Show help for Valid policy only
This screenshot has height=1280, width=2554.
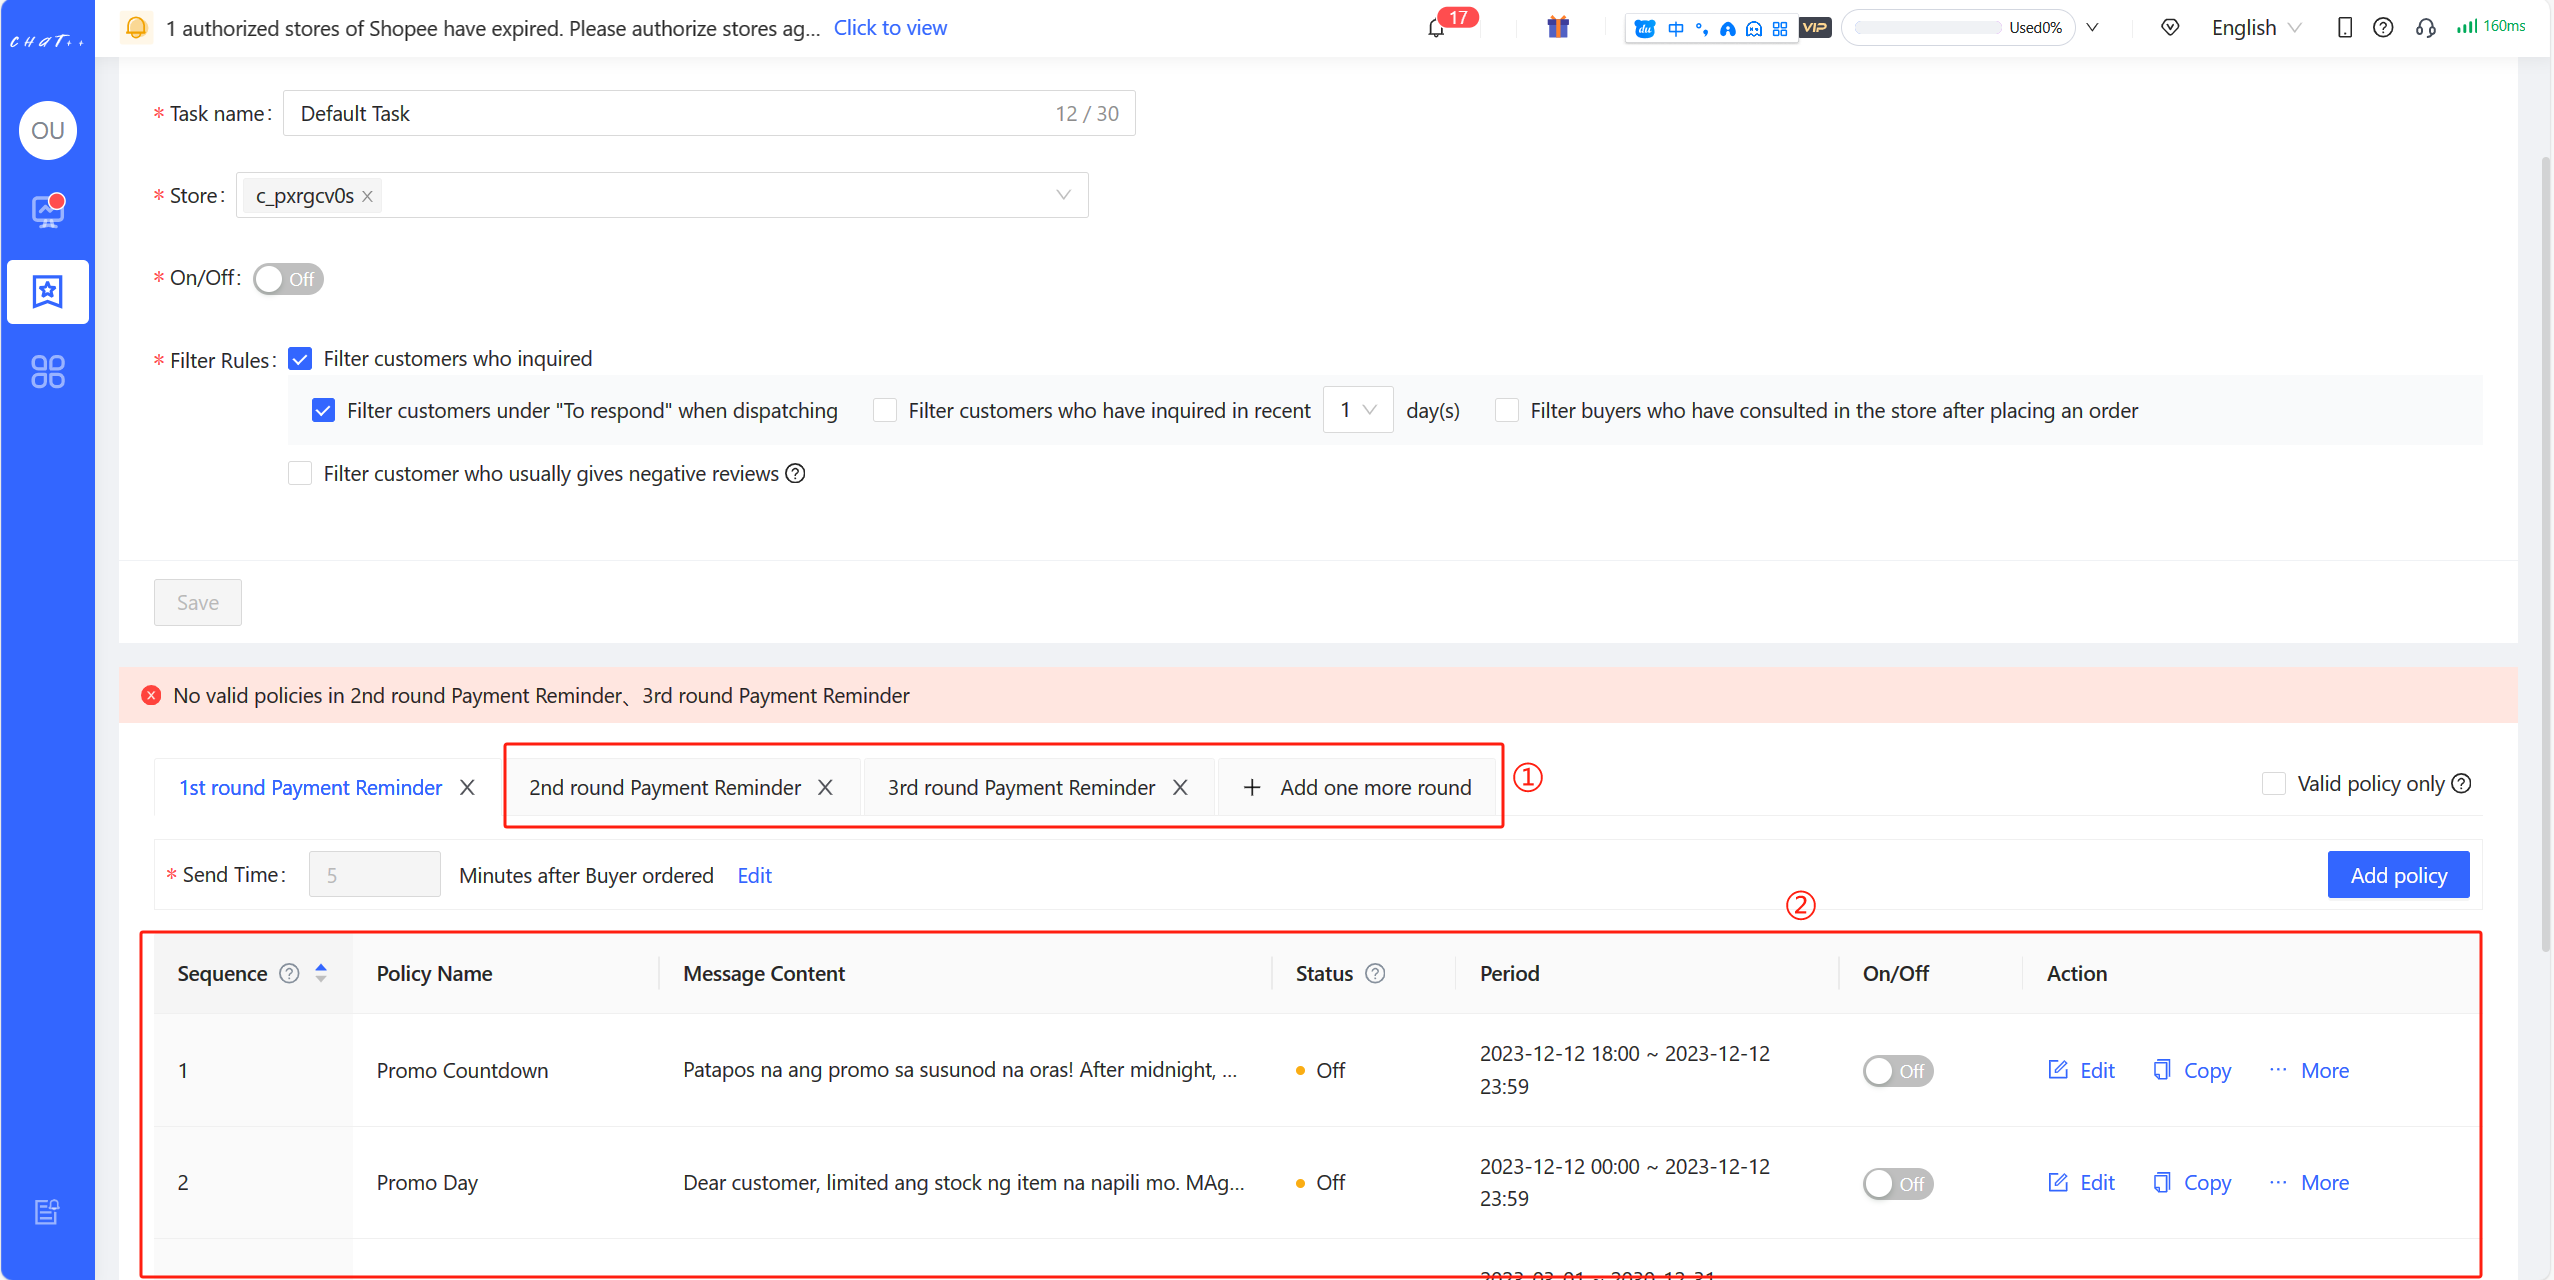tap(2461, 784)
